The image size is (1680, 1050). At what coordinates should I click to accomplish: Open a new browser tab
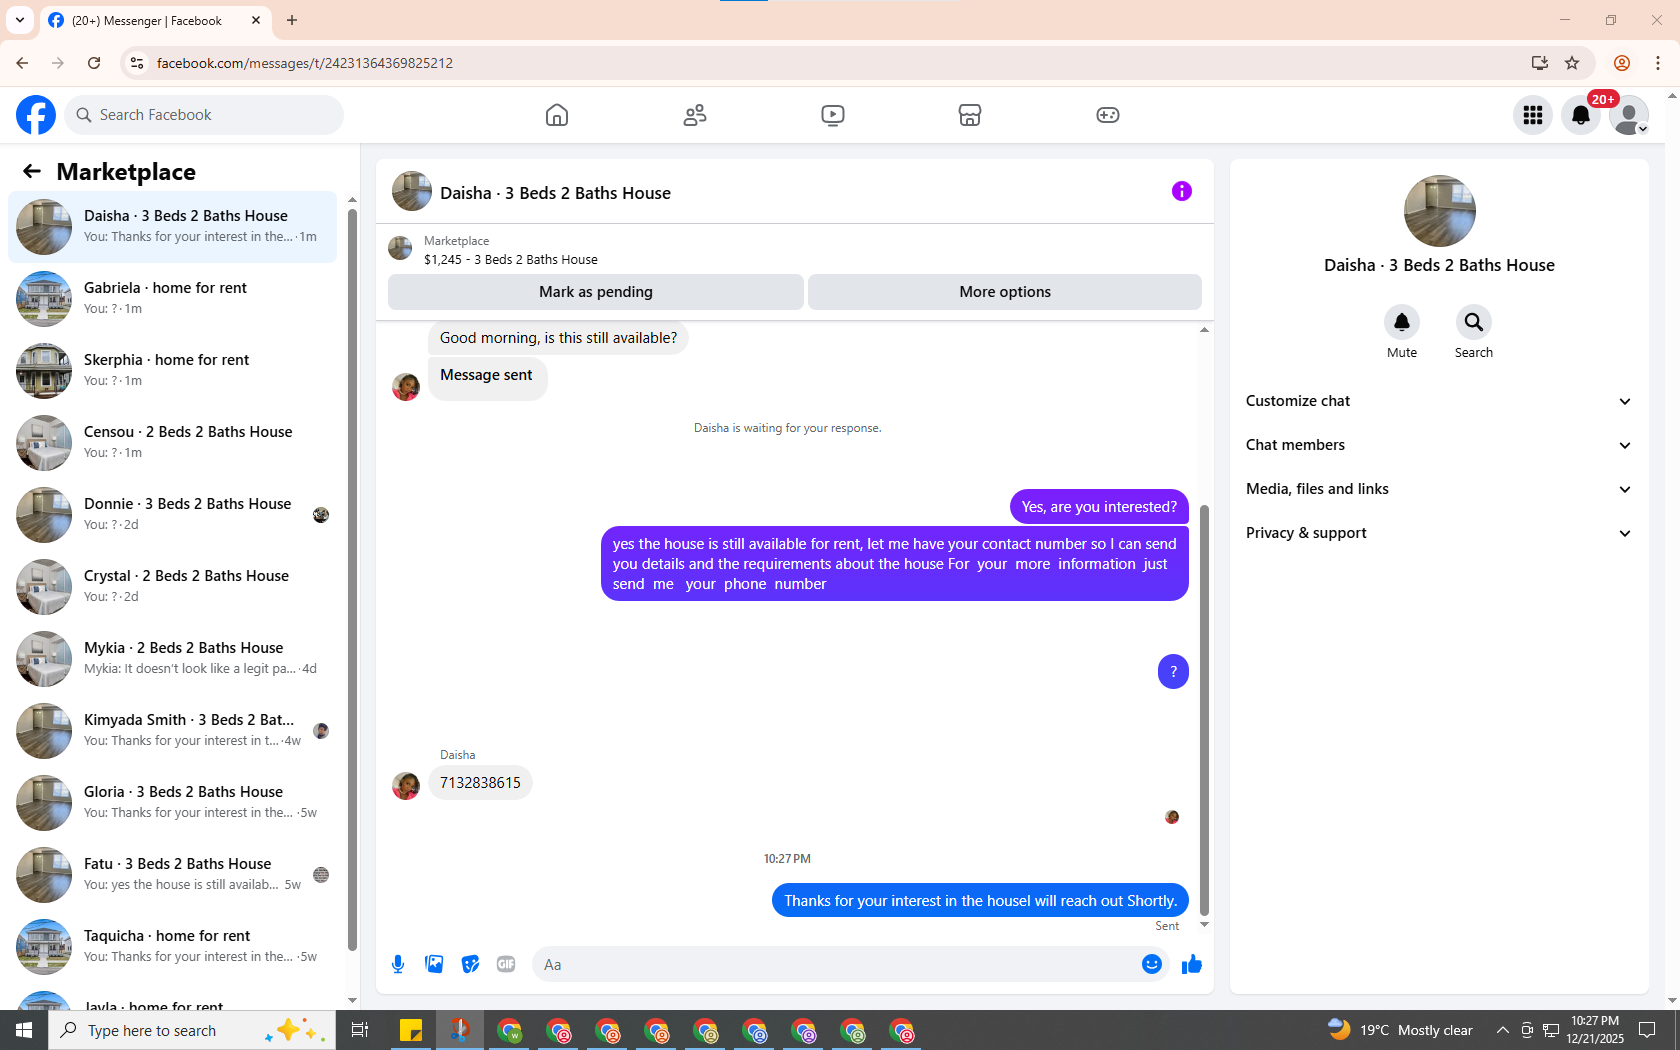[x=292, y=20]
